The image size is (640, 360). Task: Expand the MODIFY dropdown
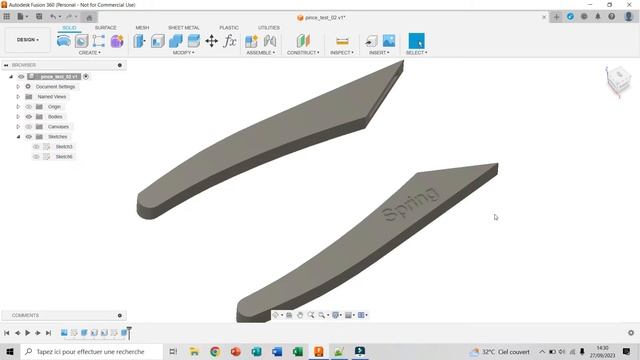[183, 53]
